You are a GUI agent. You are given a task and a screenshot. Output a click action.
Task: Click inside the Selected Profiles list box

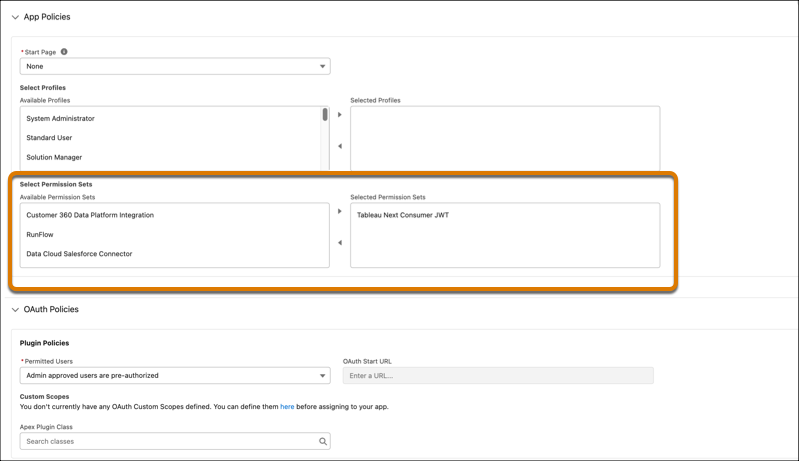point(505,138)
